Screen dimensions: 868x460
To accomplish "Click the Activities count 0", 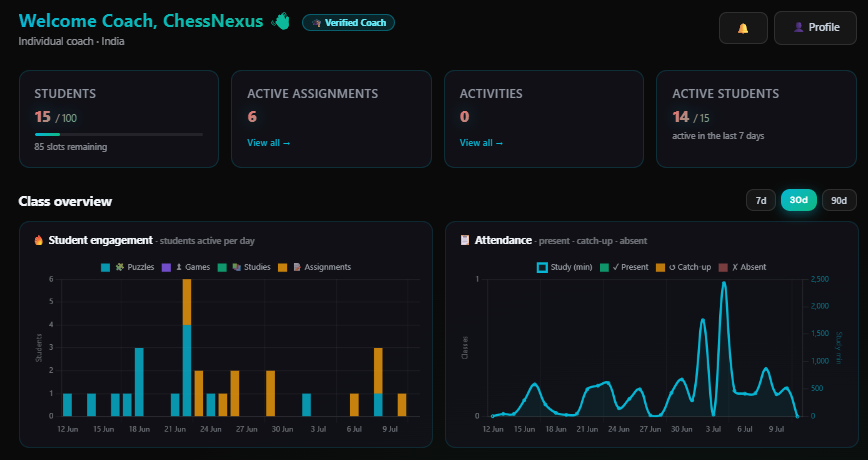I will (x=464, y=117).
